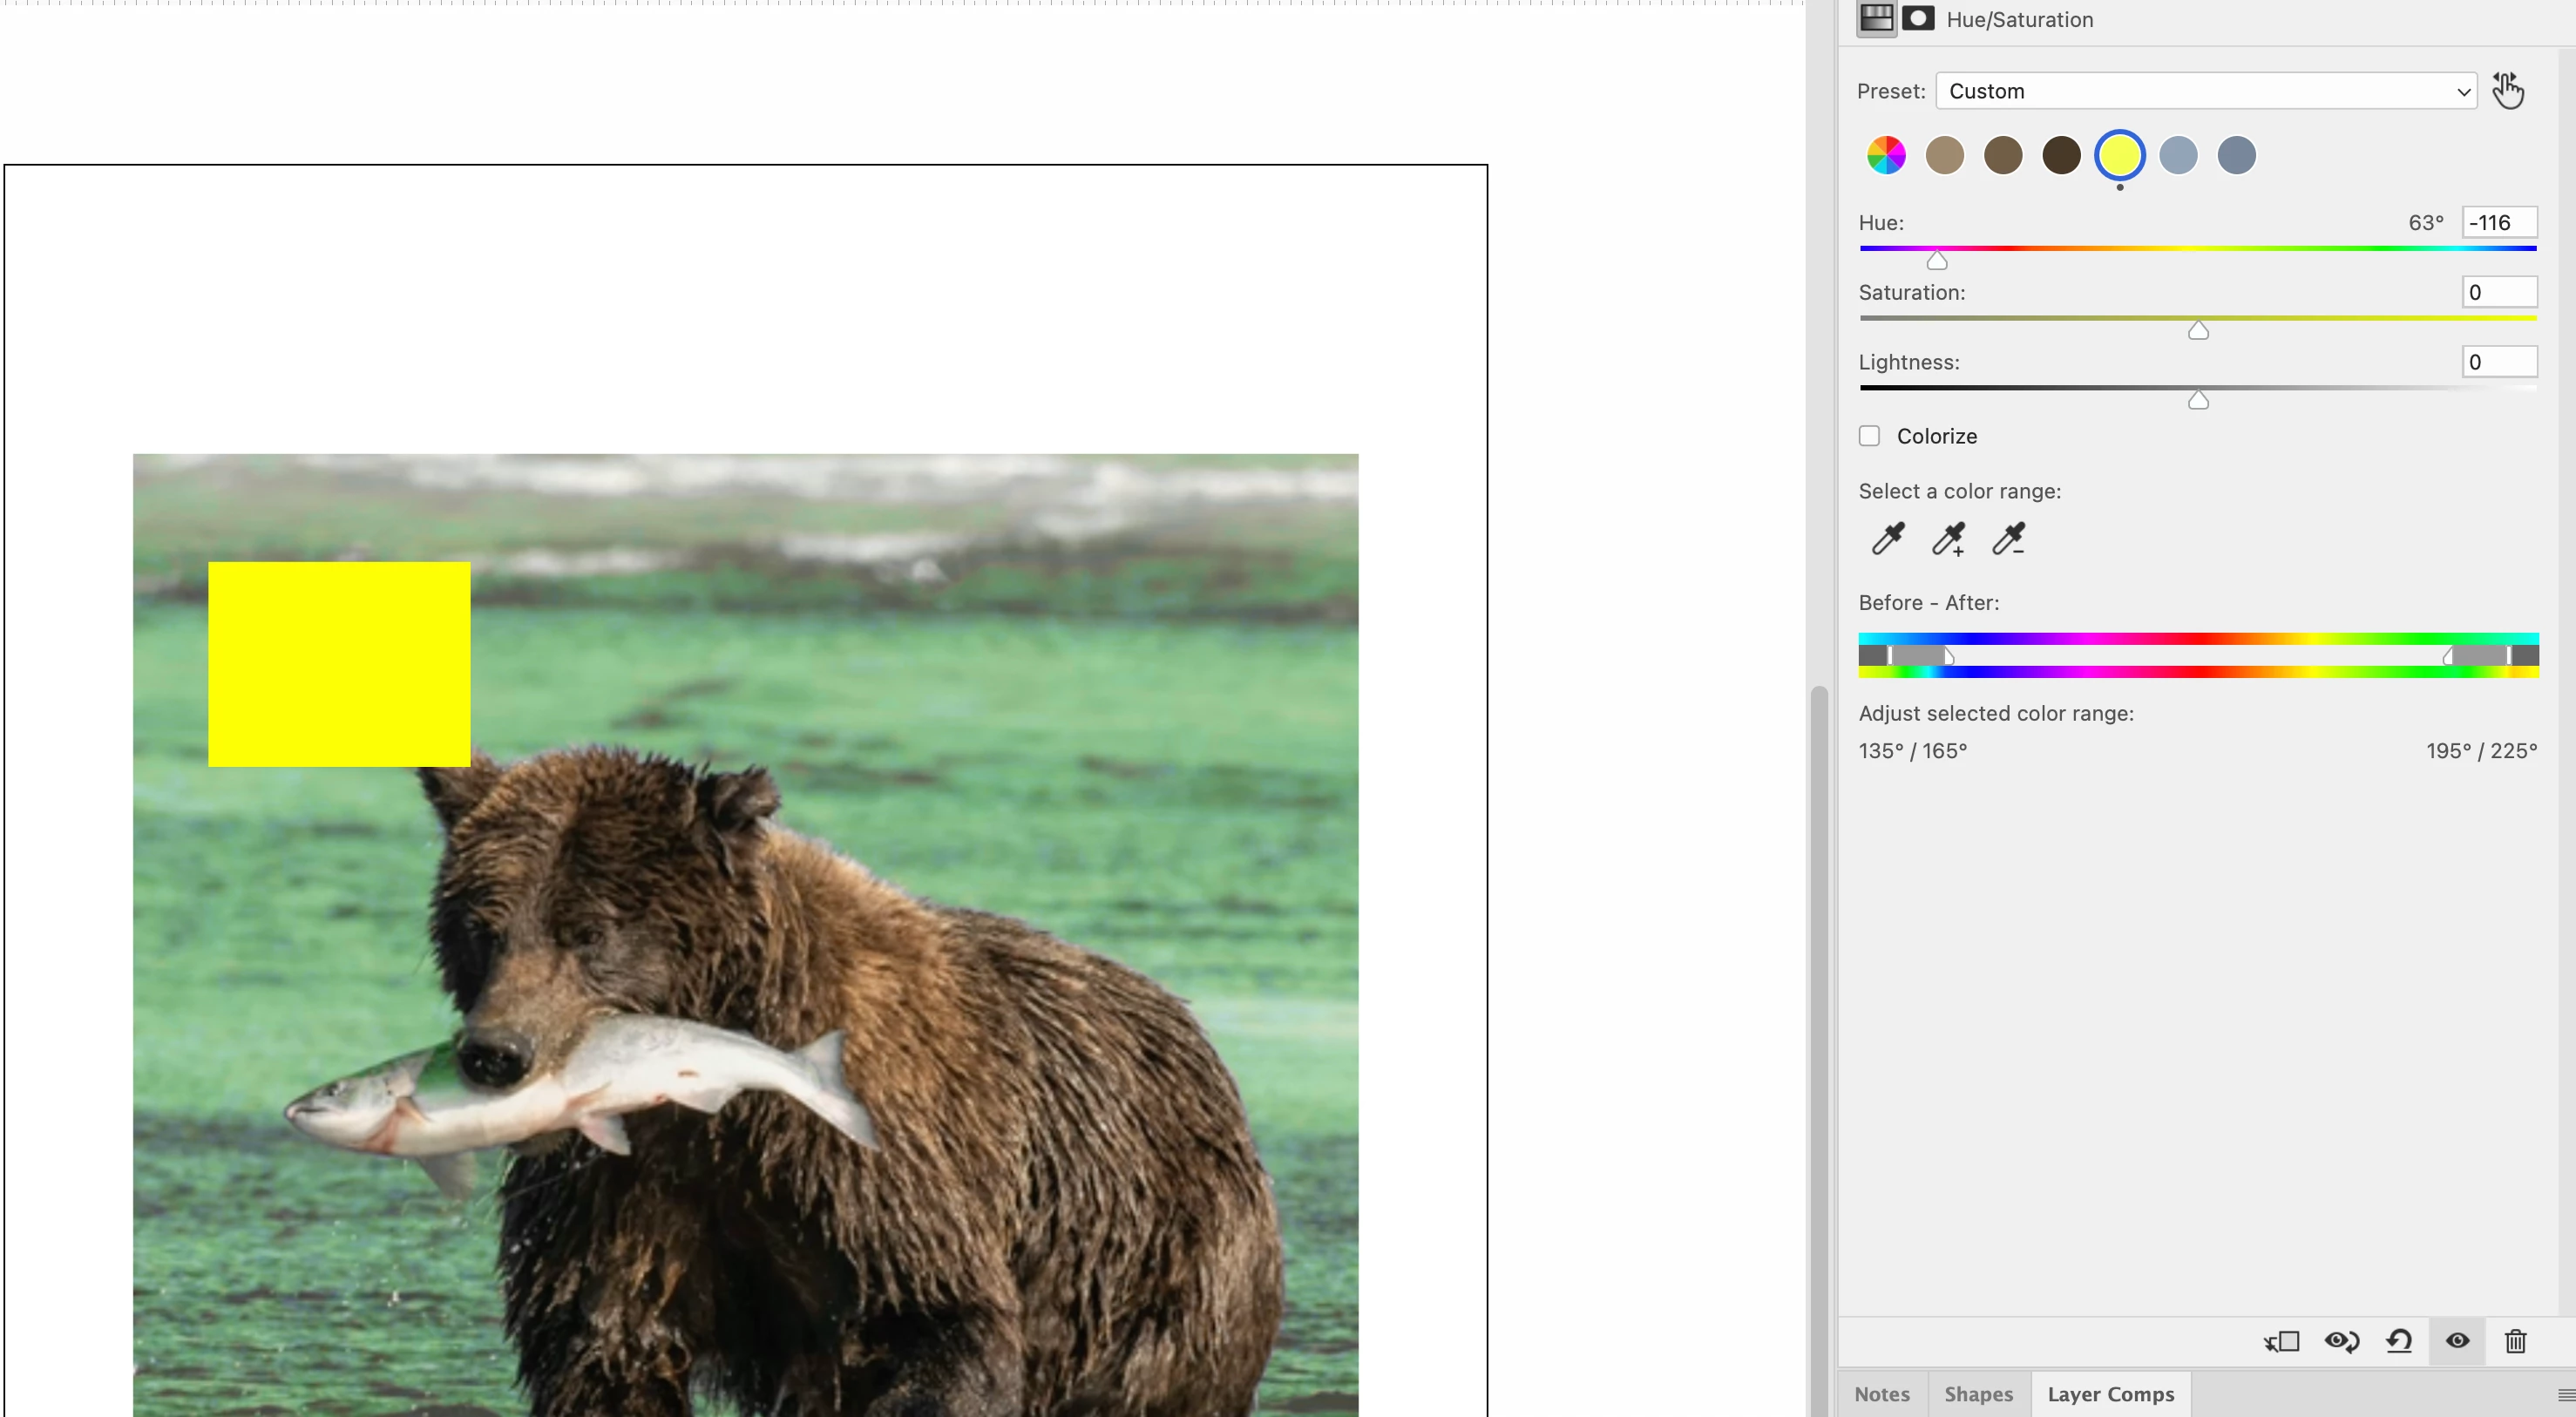Enable the Colorize checkbox
Image resolution: width=2576 pixels, height=1417 pixels.
[x=1869, y=436]
